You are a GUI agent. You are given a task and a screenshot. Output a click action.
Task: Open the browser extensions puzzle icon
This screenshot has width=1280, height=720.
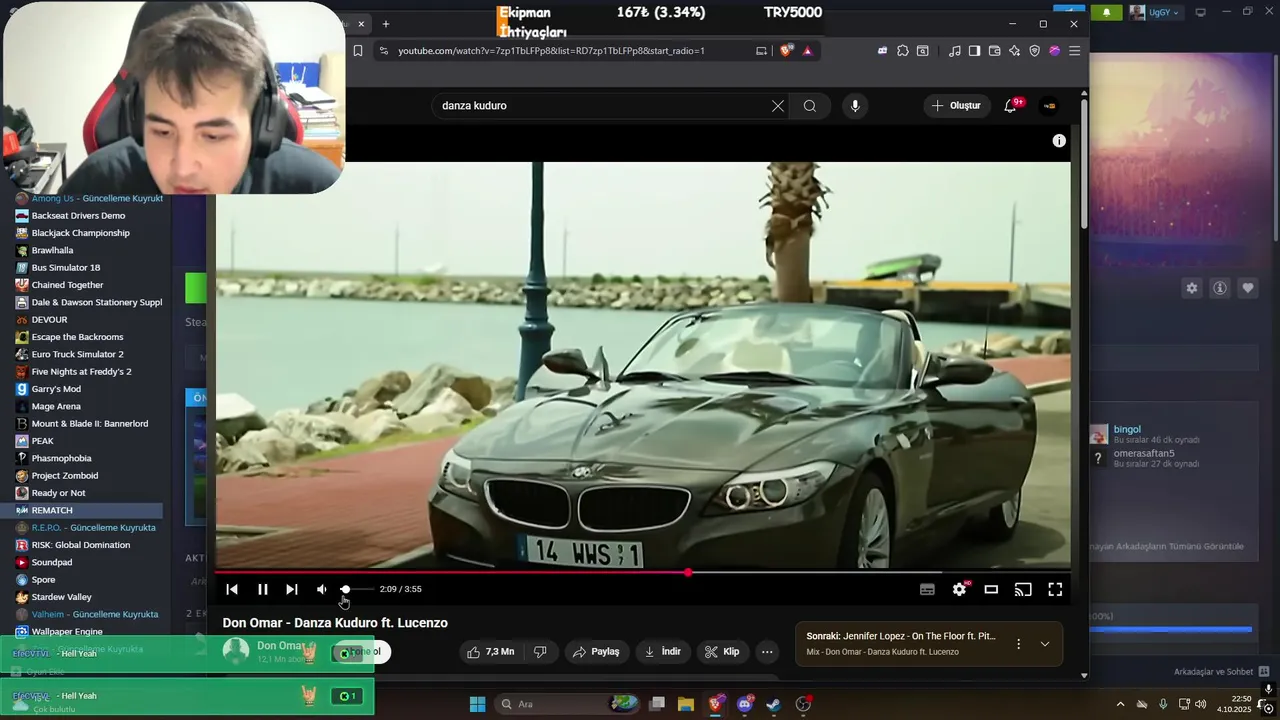coord(903,51)
